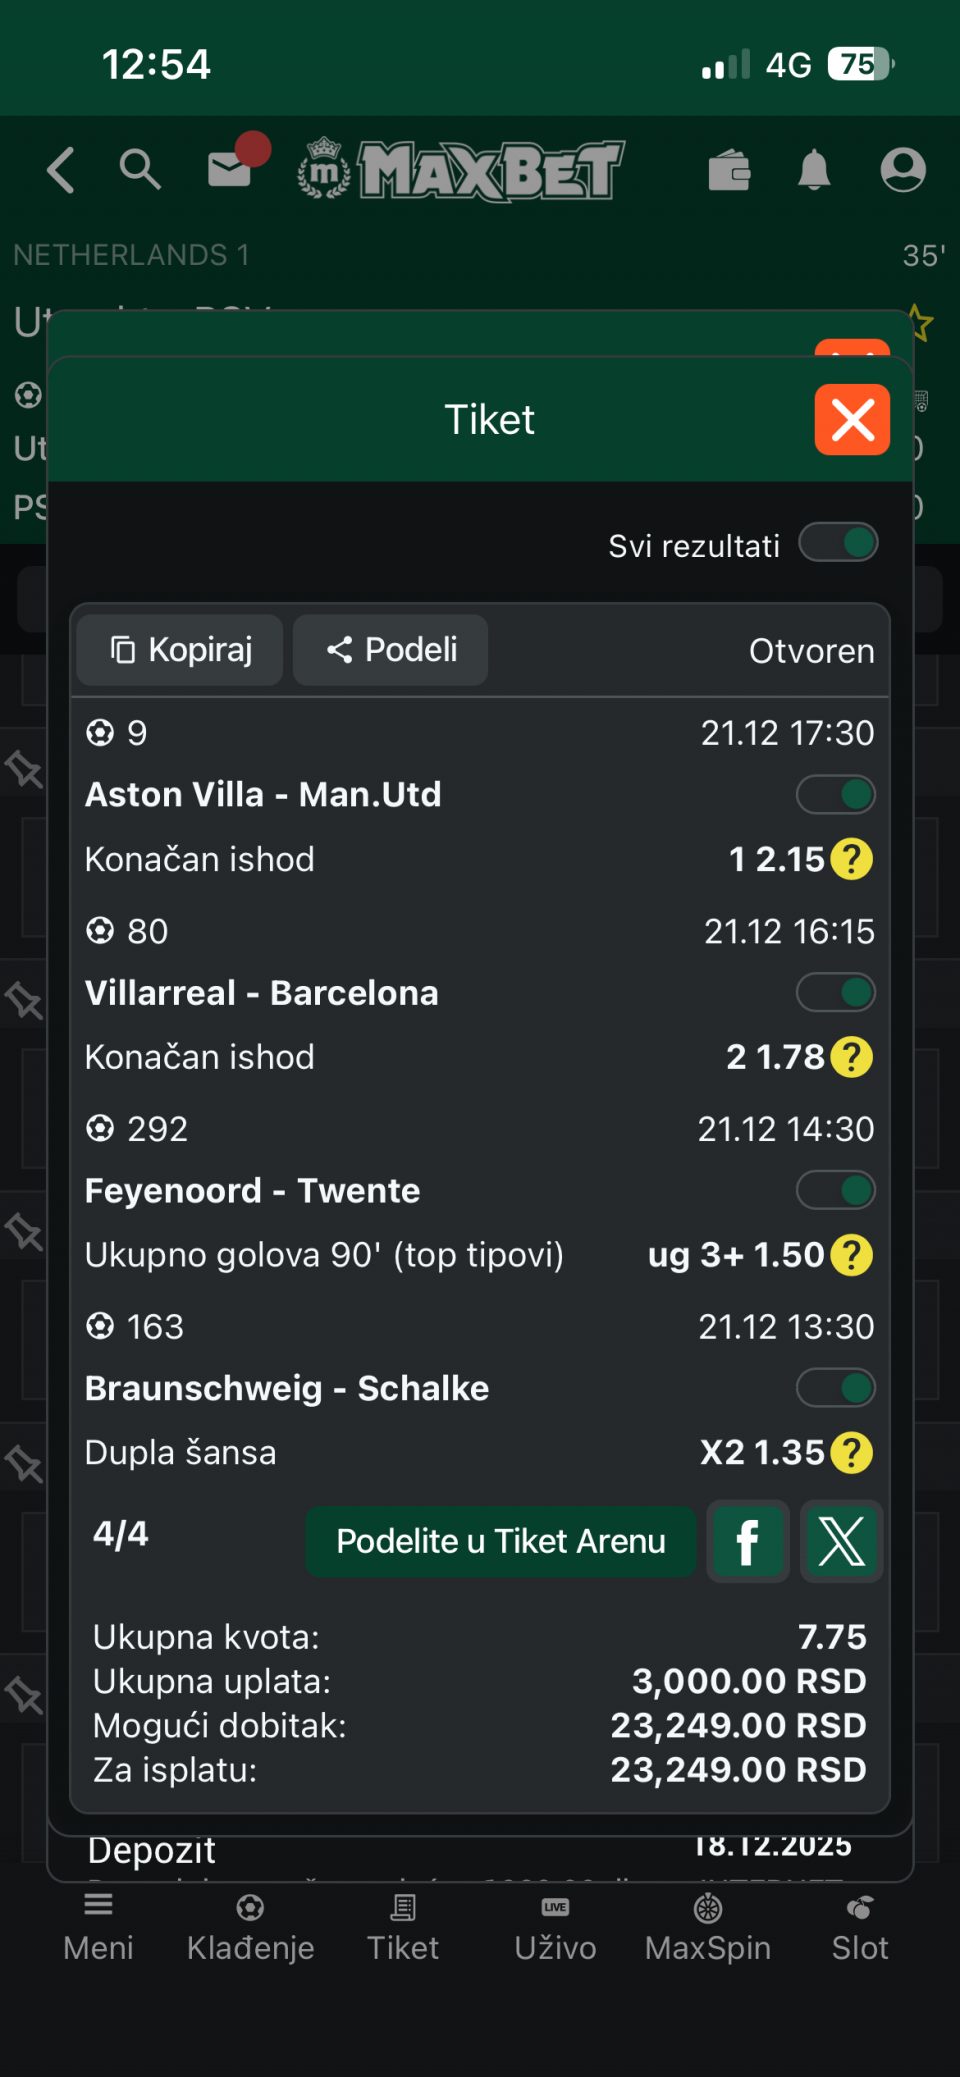
Task: Show odds info for Aston Villa bet
Action: (x=852, y=859)
